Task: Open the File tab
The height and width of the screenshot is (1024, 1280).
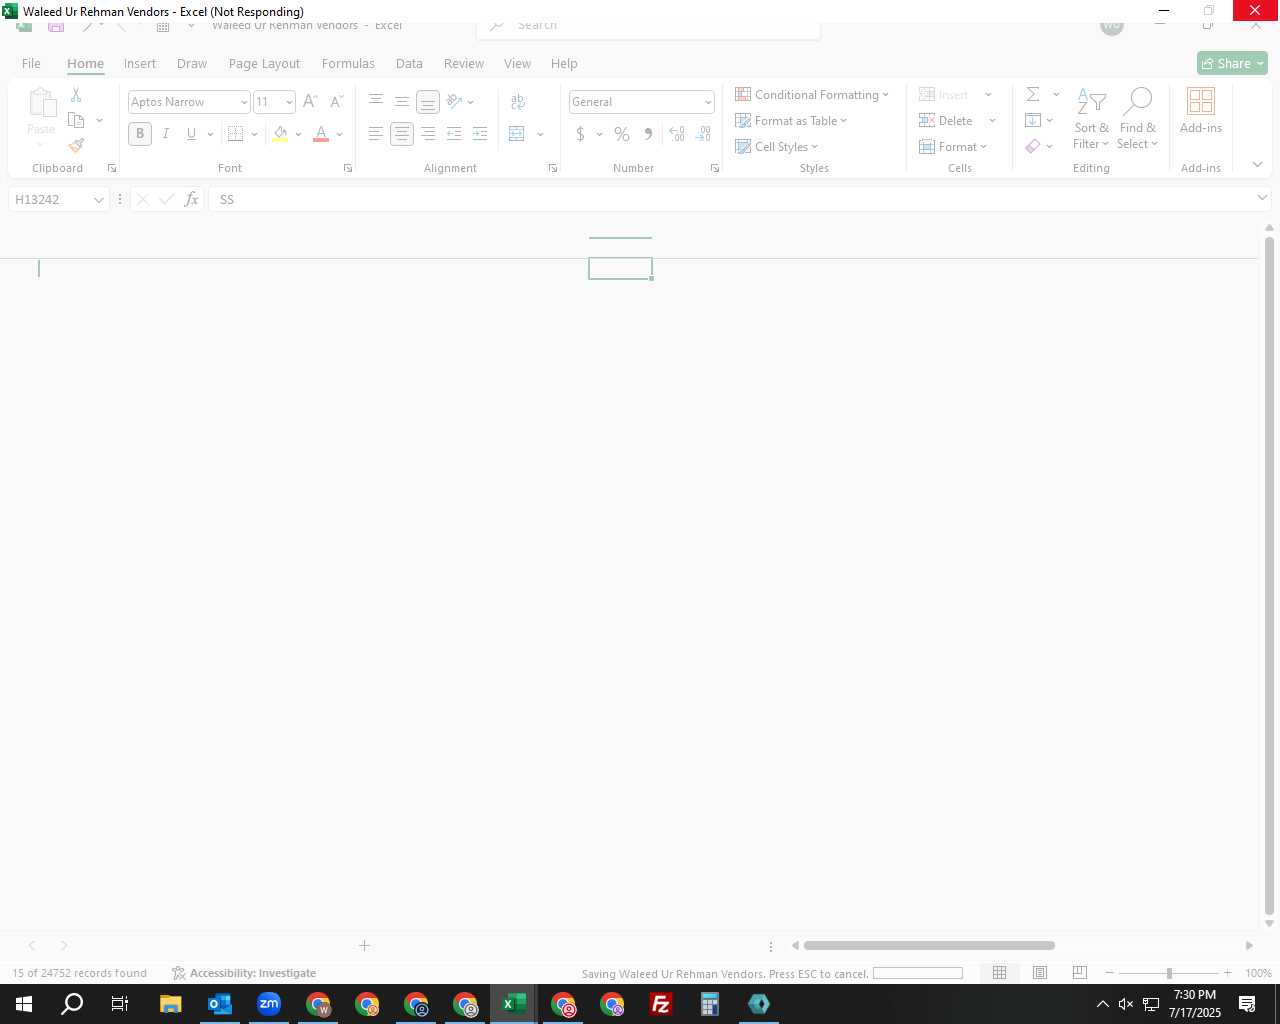Action: (x=31, y=63)
